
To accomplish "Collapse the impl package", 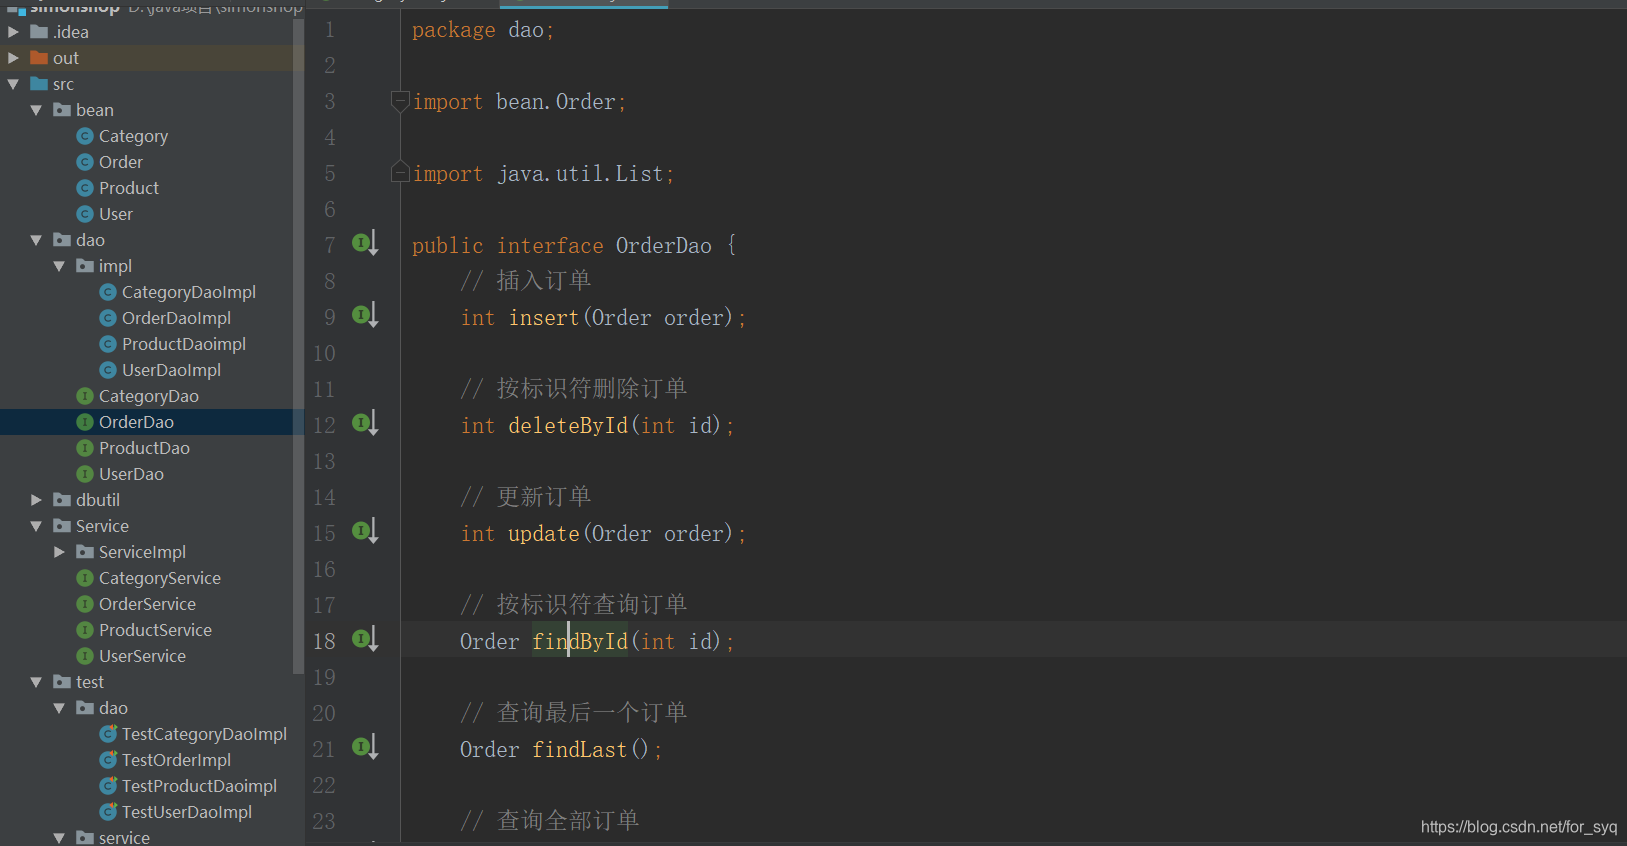I will pyautogui.click(x=59, y=266).
